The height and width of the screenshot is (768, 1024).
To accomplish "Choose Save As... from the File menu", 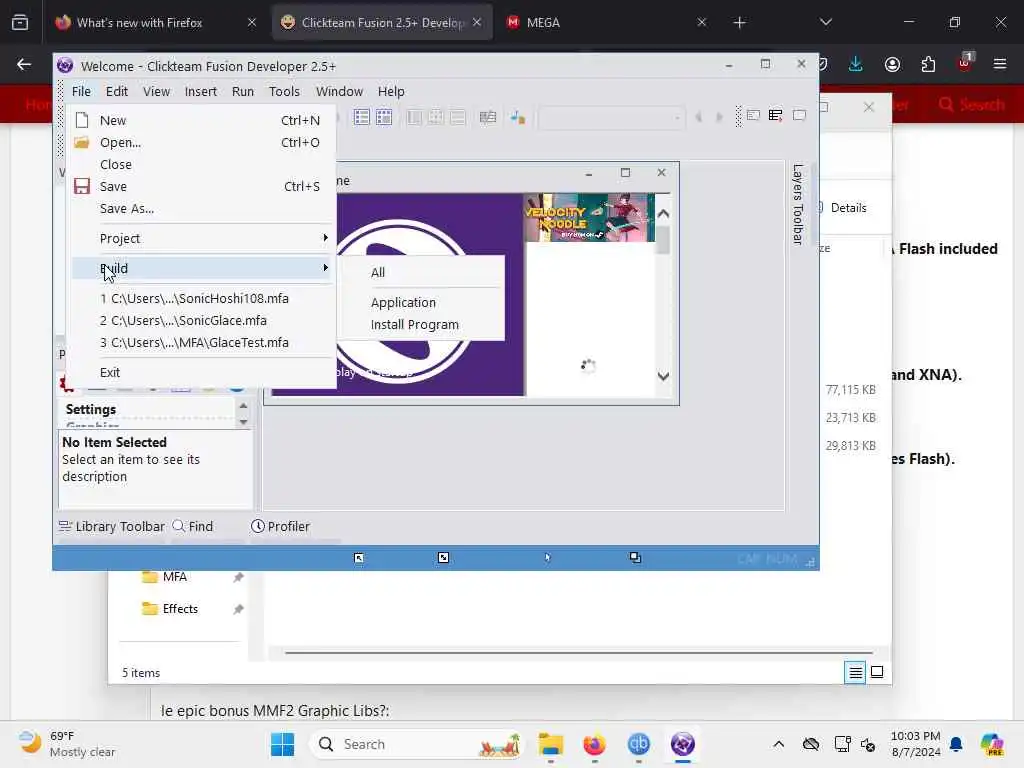I will 201,208.
